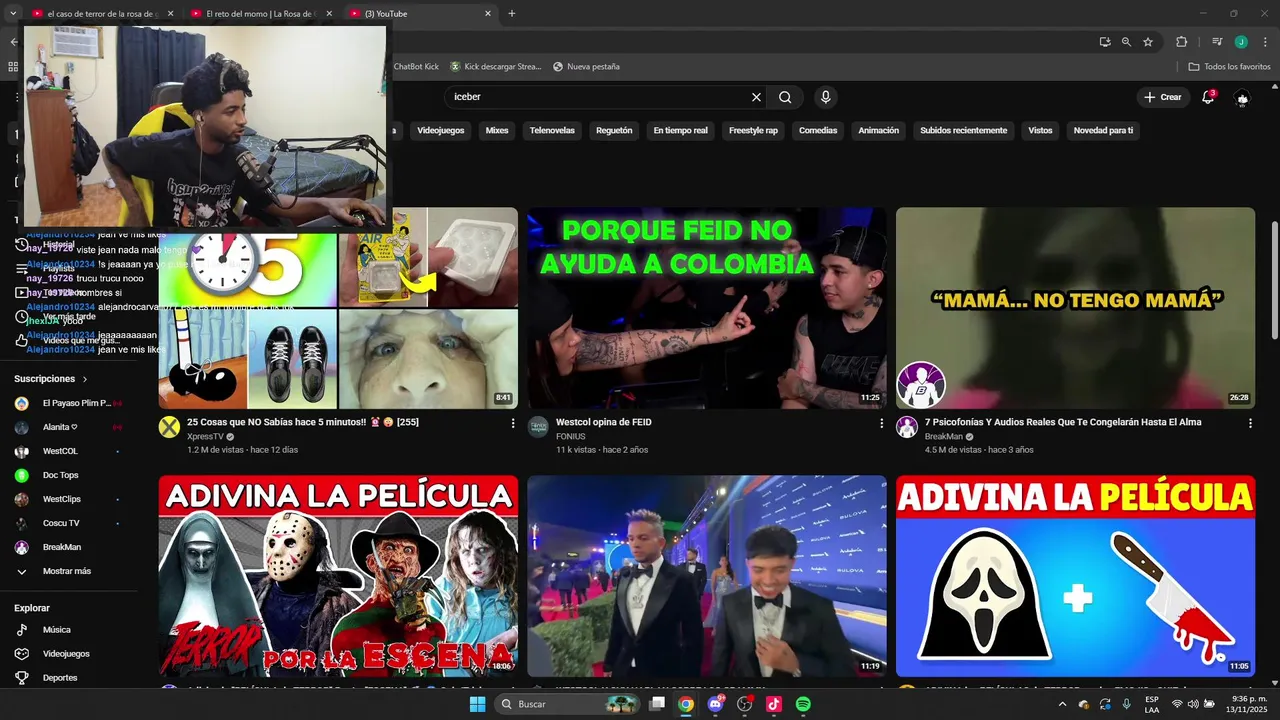1280x720 pixels.
Task: Go to XpressTV channel name link
Action: coord(205,437)
